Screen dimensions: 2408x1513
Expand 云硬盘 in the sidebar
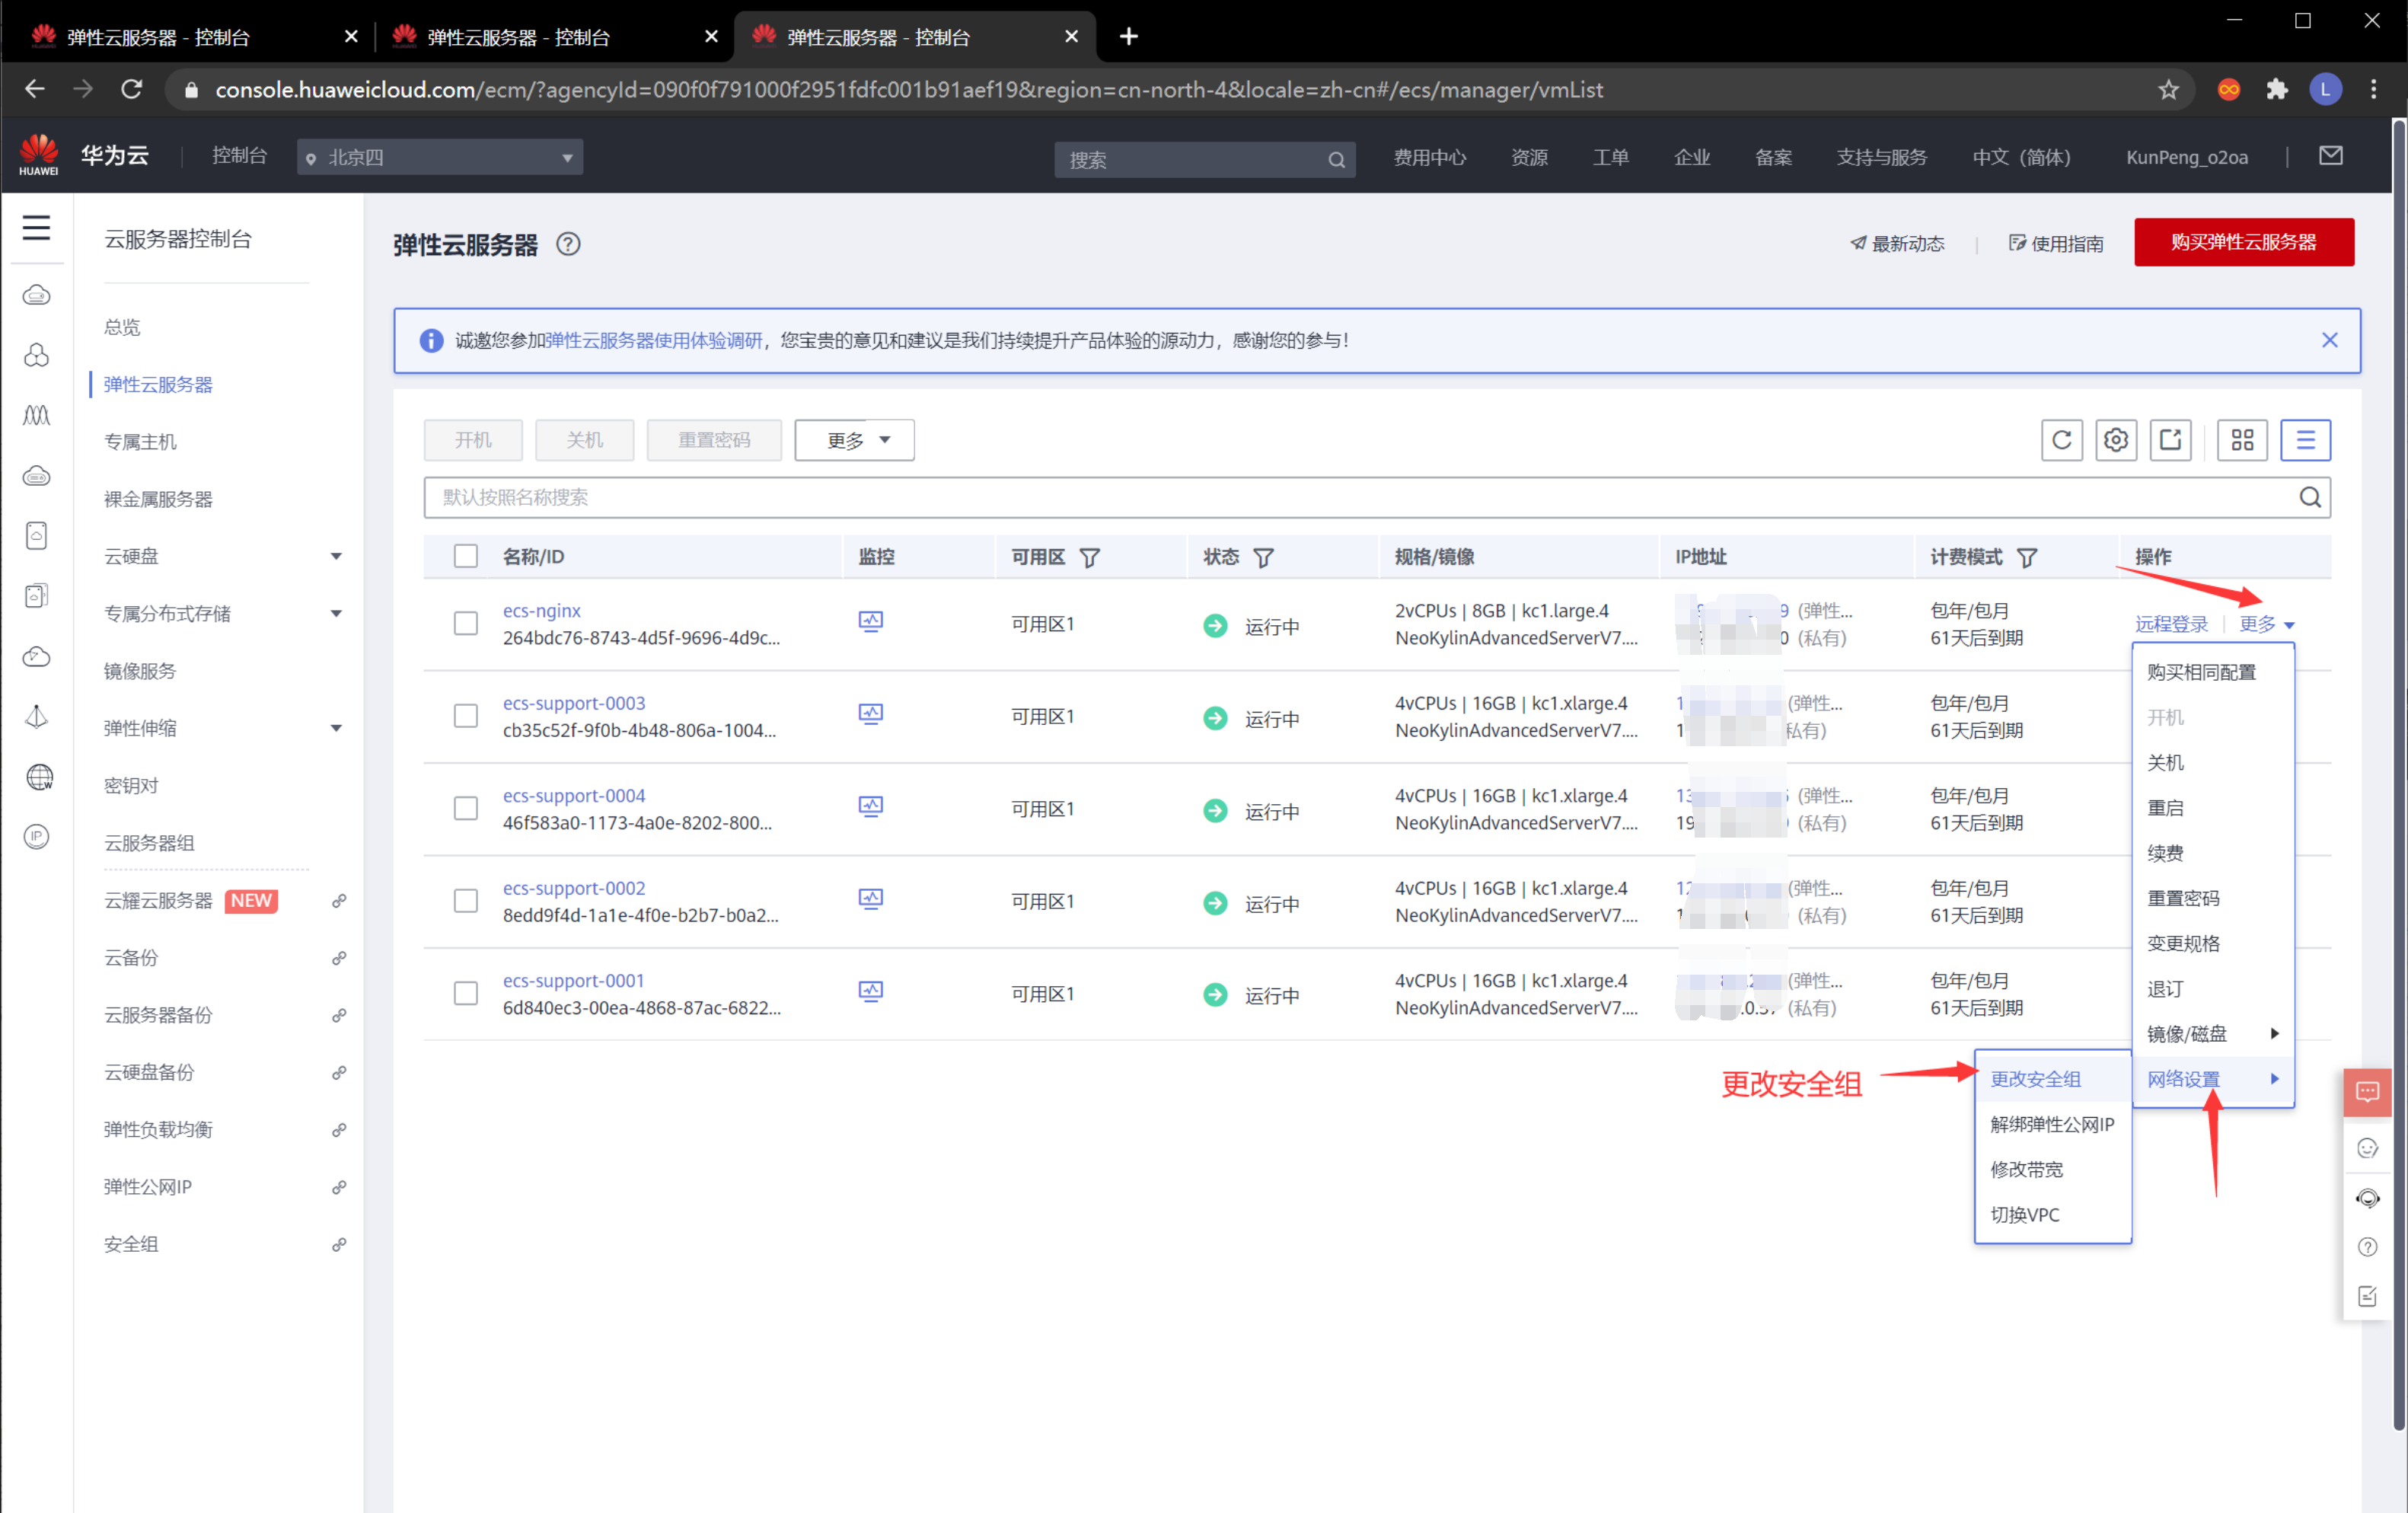click(336, 556)
